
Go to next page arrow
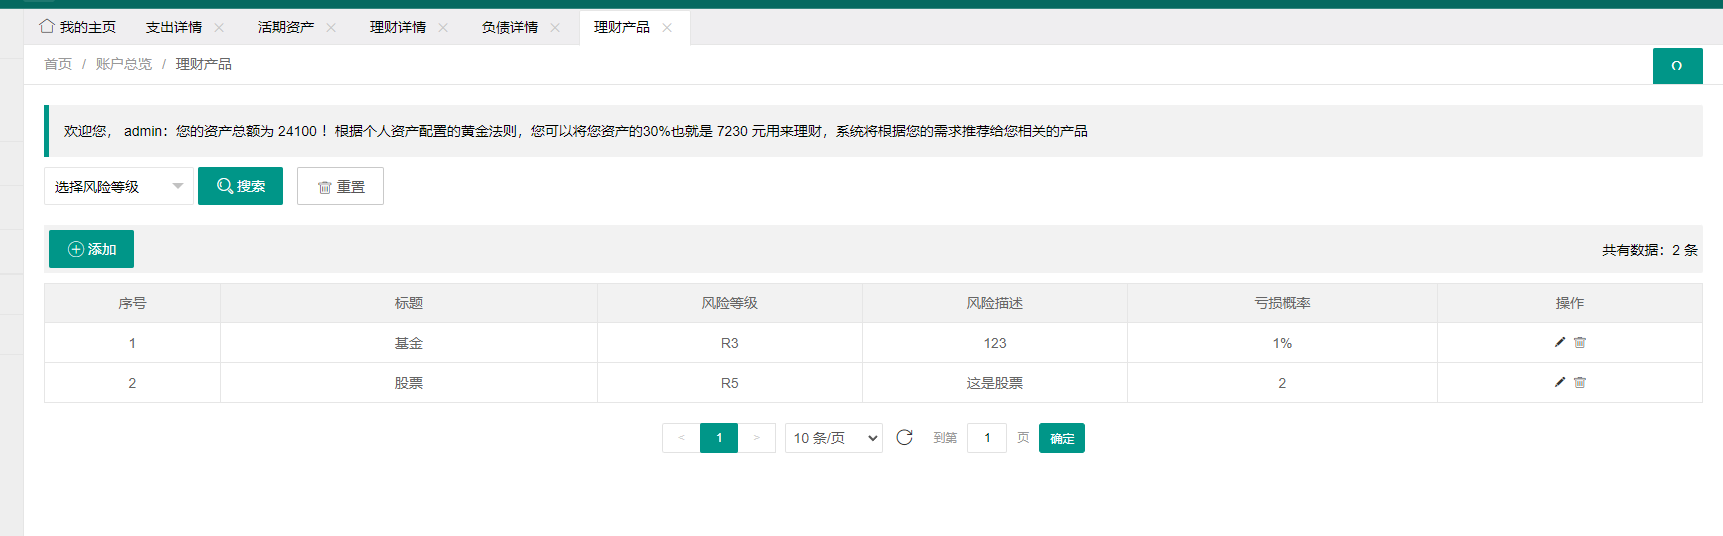click(757, 438)
